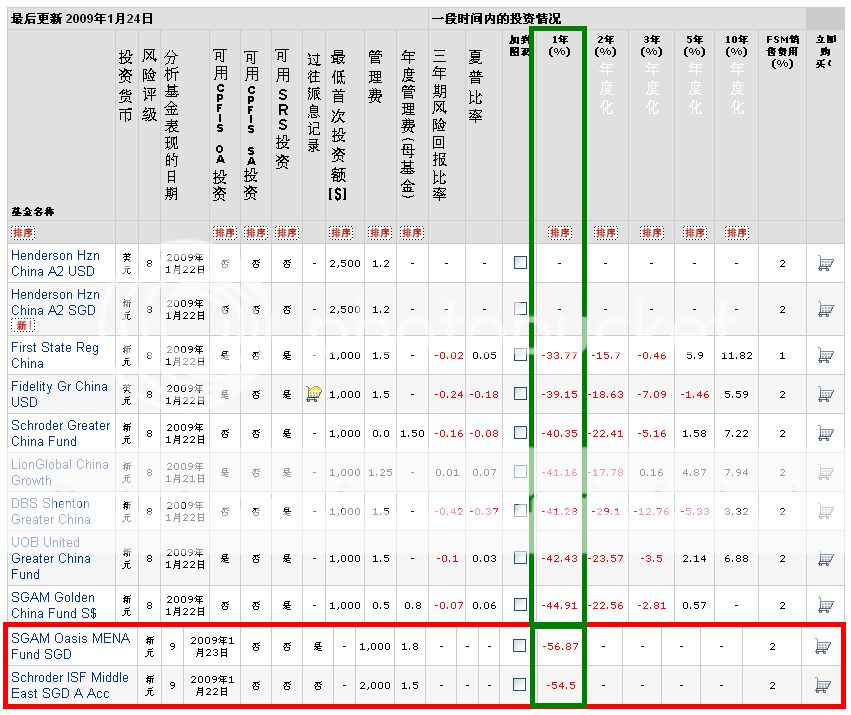The image size is (851, 715).
Task: Add Fidelity Gr China USD to cart
Action: (x=825, y=394)
